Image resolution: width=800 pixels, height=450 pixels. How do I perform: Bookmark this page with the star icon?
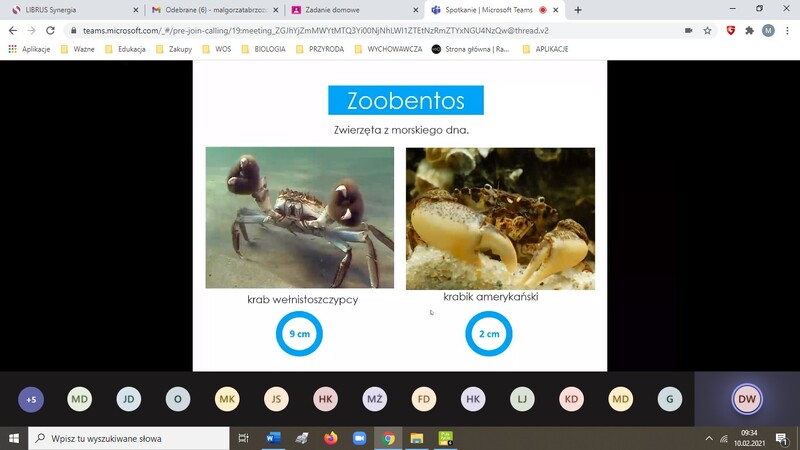point(707,31)
